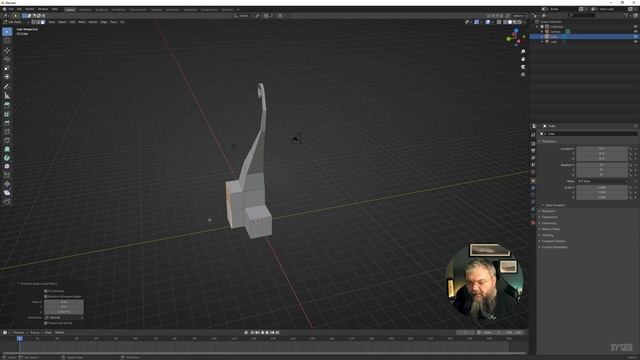Open the File menu

tap(11, 9)
